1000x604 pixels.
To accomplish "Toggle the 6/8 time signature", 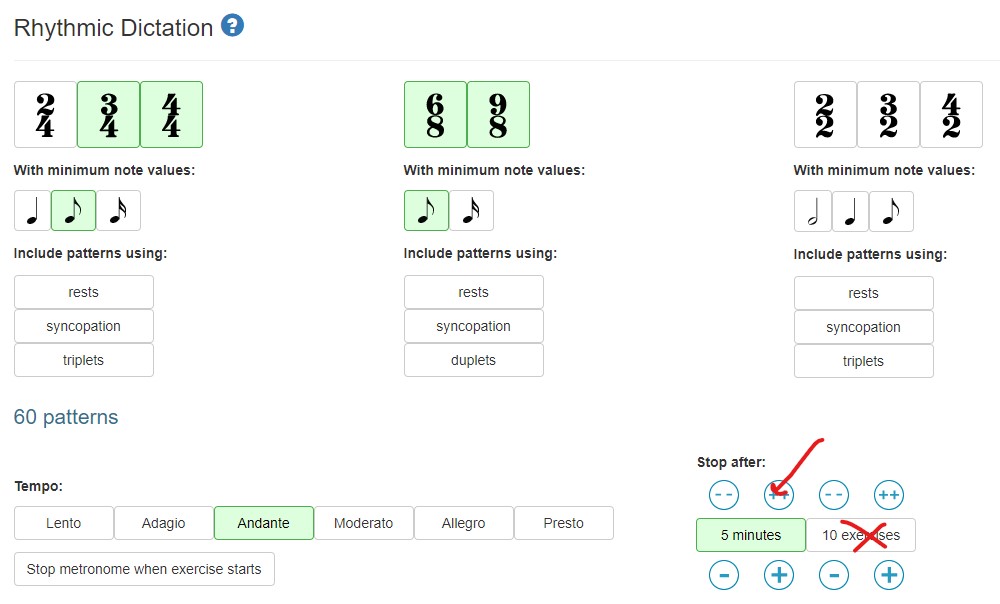I will [435, 114].
